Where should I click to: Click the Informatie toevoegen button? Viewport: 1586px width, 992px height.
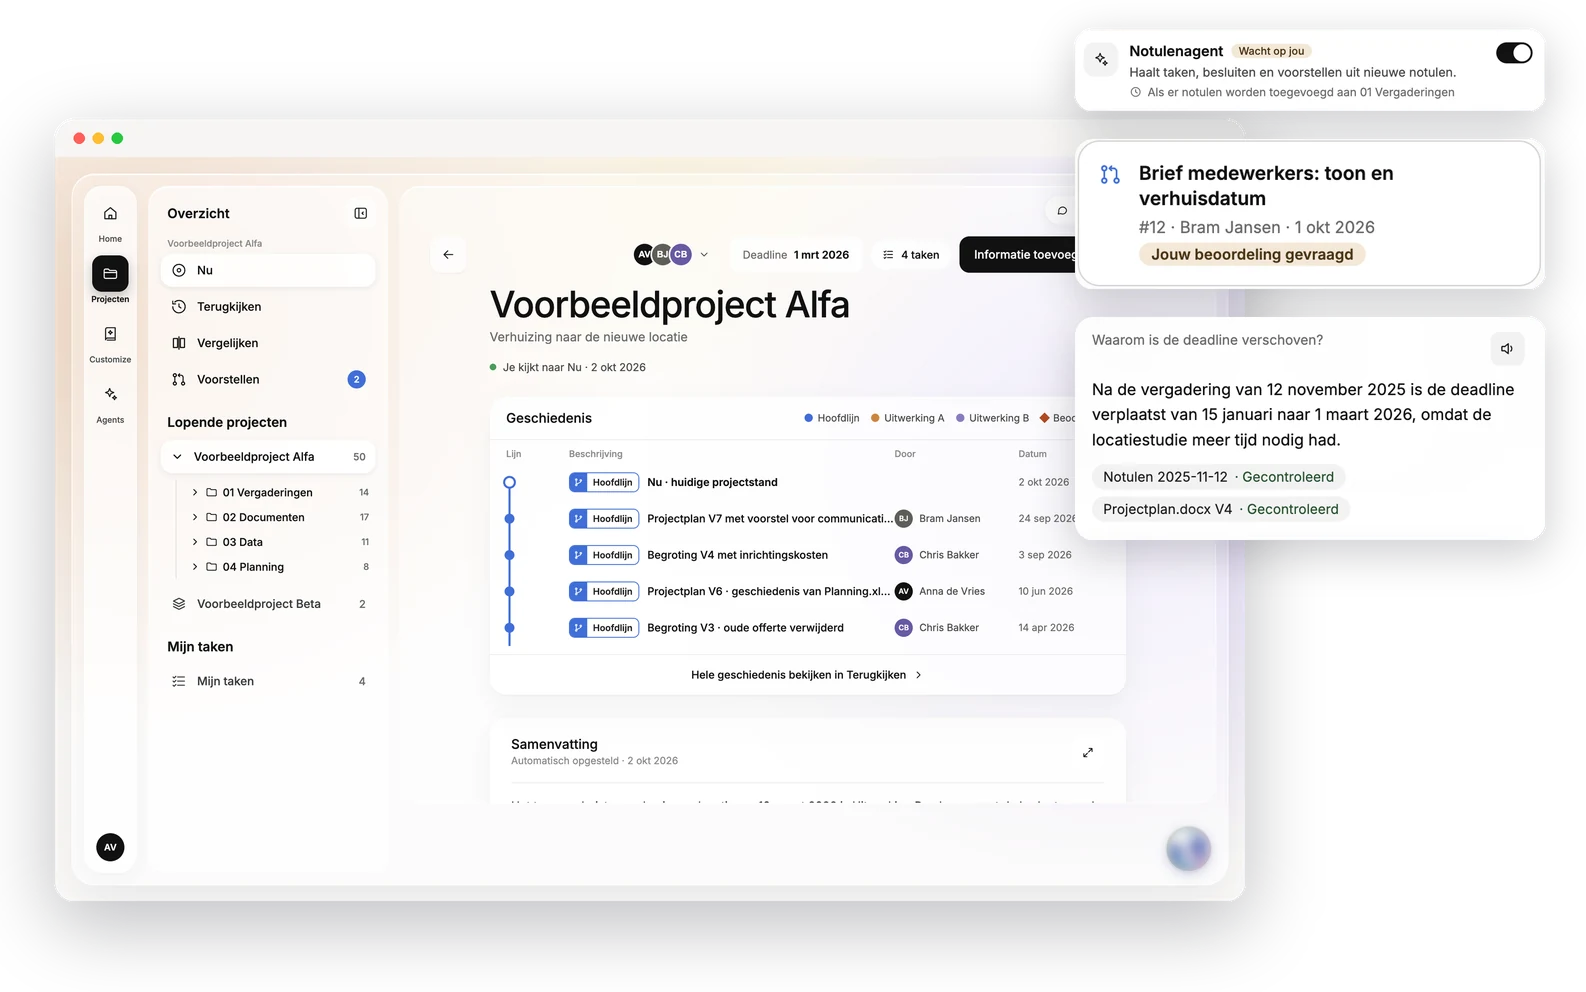[x=1018, y=255]
